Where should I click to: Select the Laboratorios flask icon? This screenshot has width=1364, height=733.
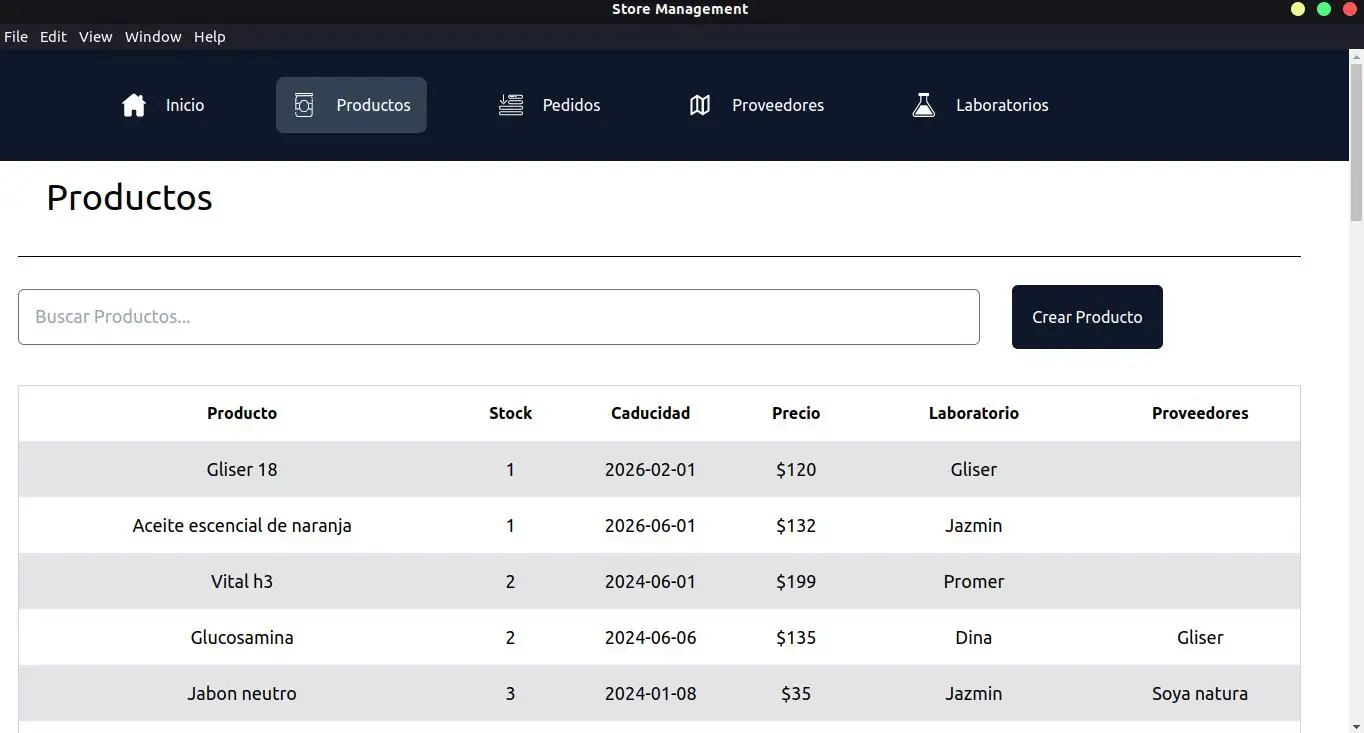pos(923,104)
